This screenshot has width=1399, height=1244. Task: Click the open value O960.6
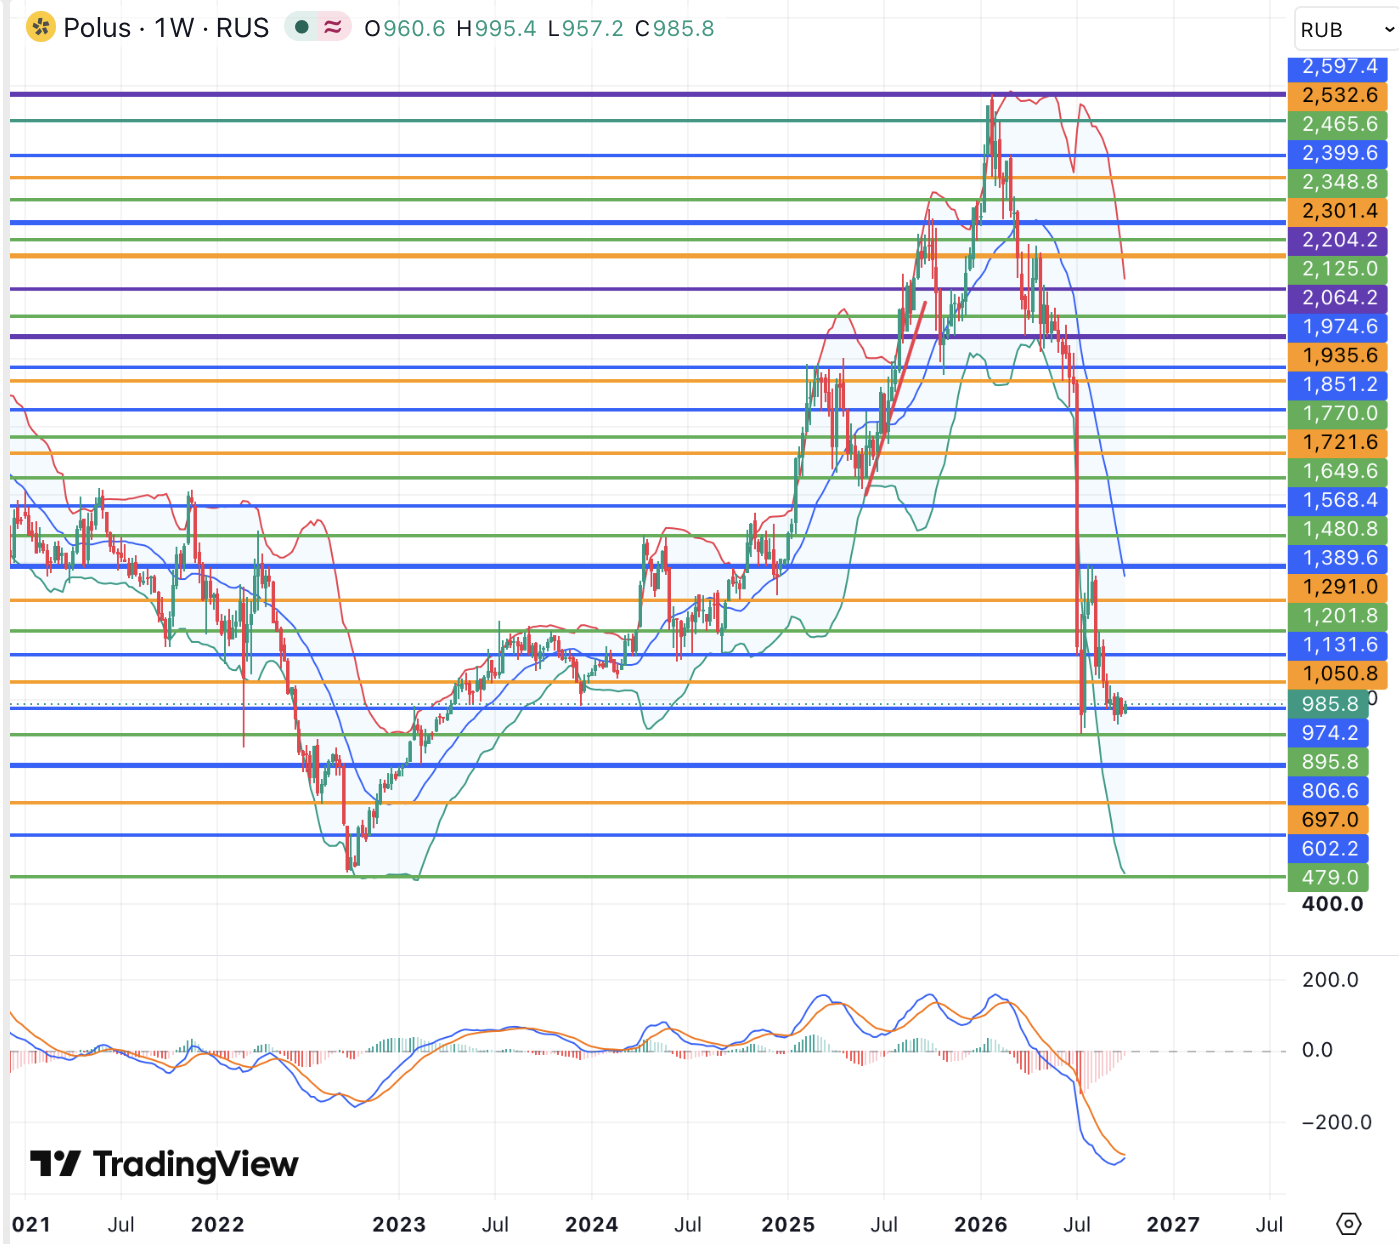(x=405, y=28)
